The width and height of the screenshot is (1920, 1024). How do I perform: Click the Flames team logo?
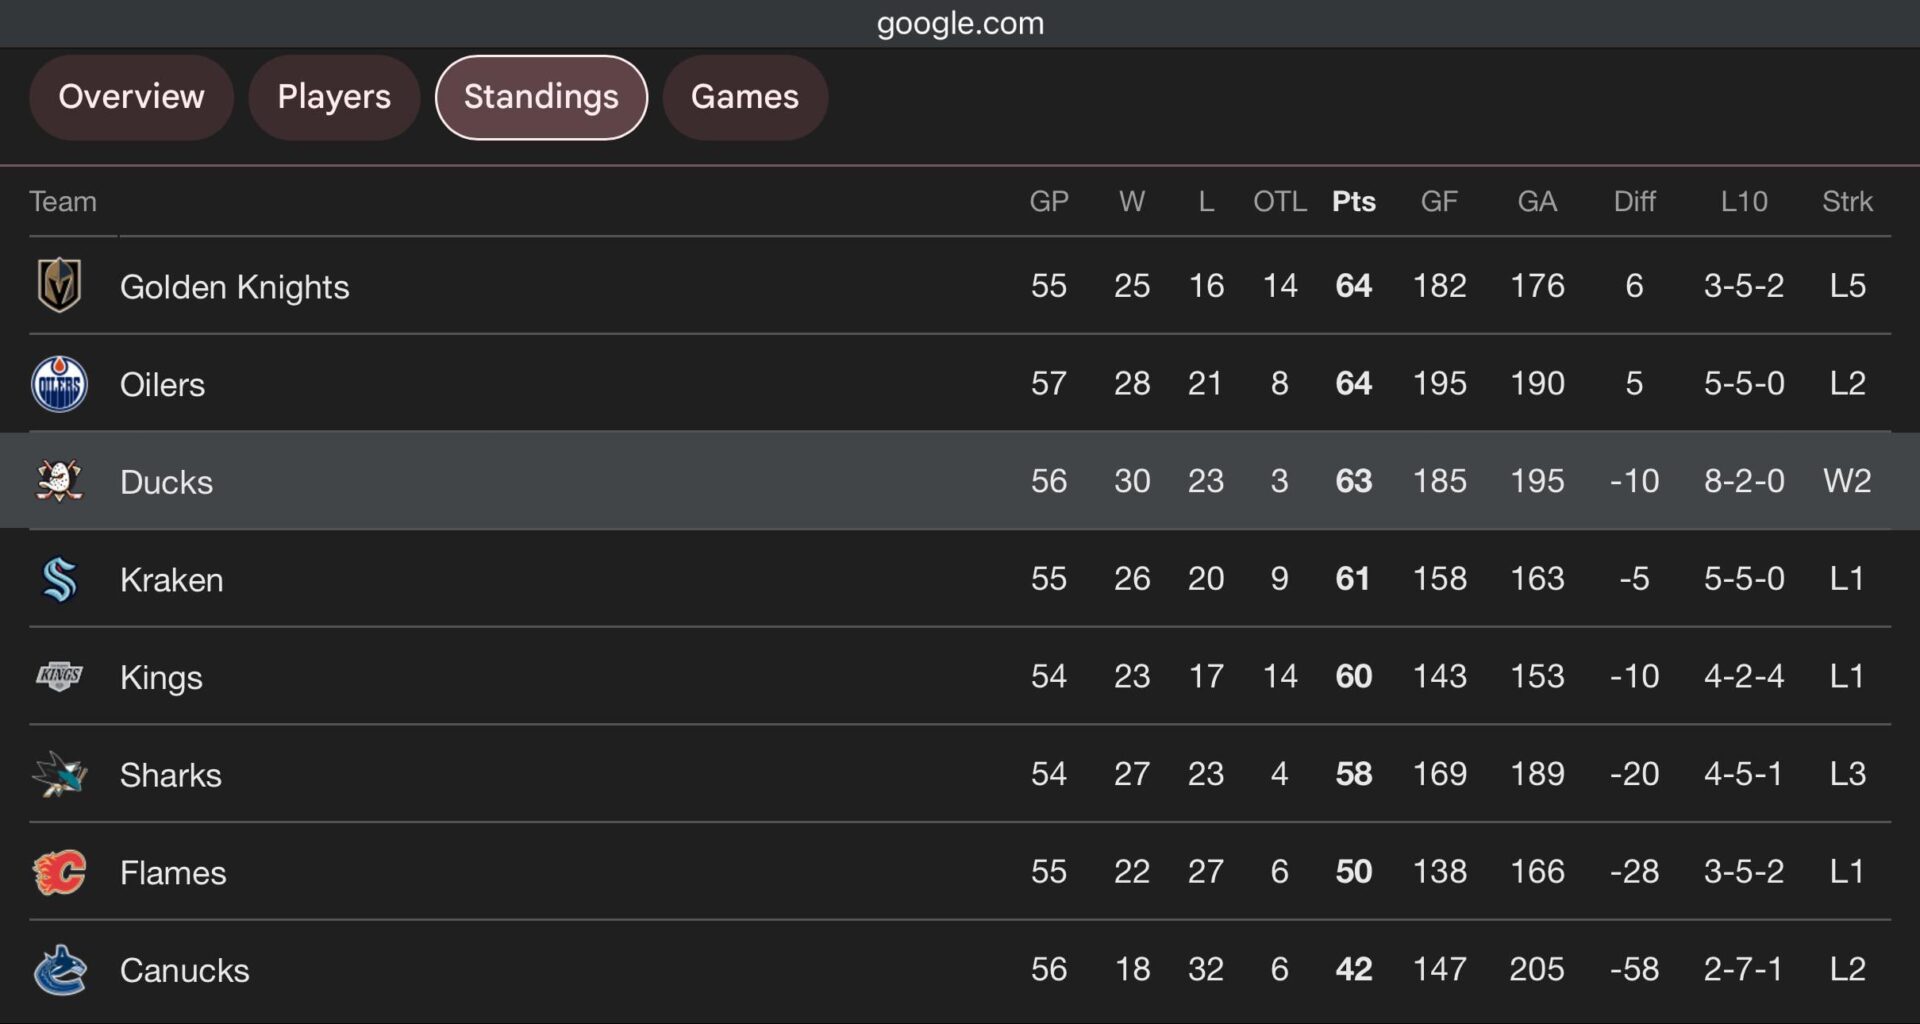tap(59, 872)
